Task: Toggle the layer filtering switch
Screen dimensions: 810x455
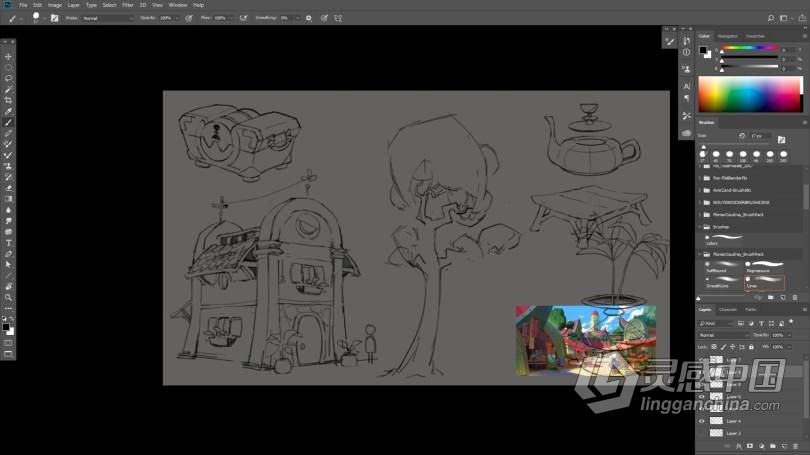Action: pyautogui.click(x=791, y=322)
